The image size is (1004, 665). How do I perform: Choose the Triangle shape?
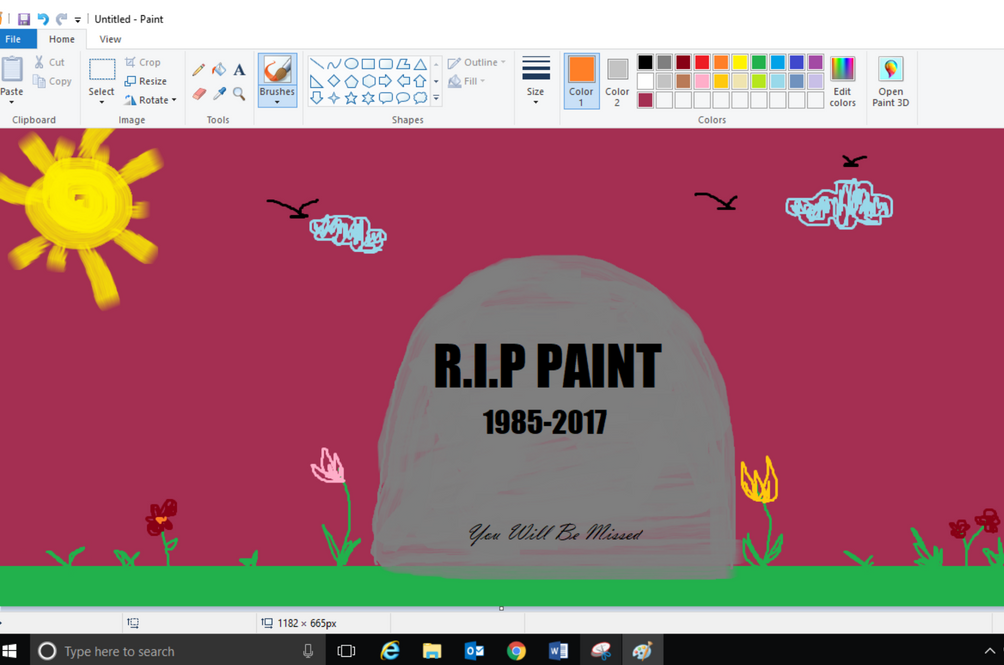click(x=420, y=64)
